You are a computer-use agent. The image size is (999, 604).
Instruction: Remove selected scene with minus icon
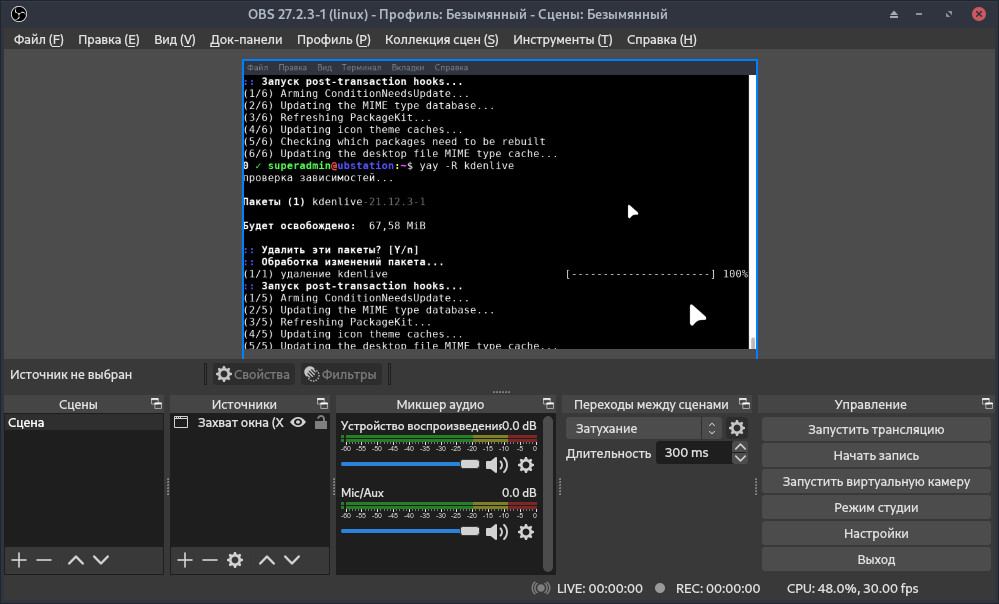tap(44, 560)
